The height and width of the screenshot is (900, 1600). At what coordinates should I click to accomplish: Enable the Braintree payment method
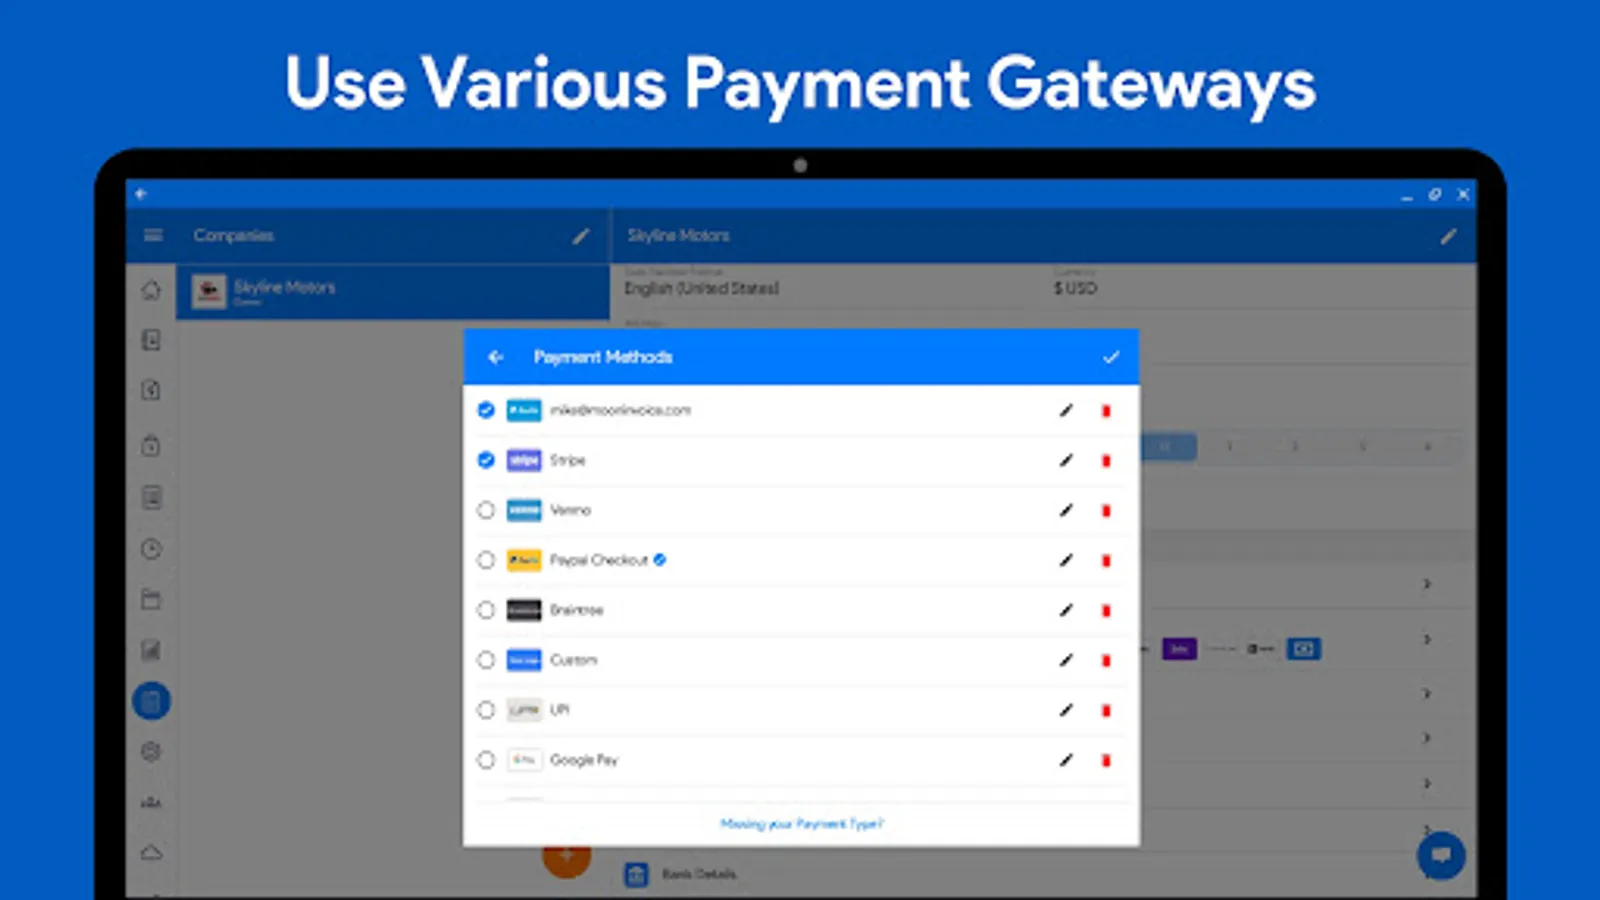pos(486,610)
